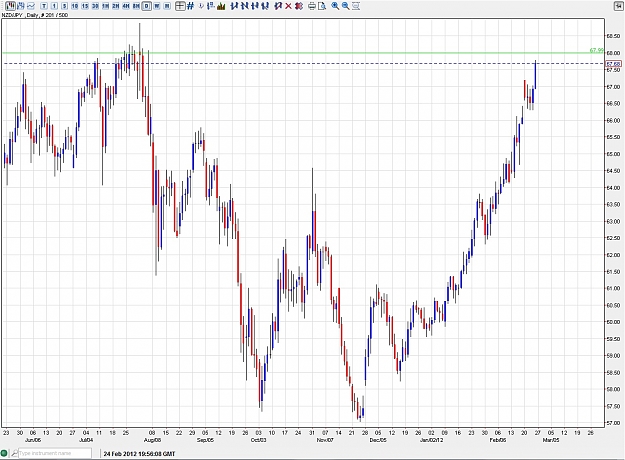Focus the 'Type instrument name' field

[55, 453]
